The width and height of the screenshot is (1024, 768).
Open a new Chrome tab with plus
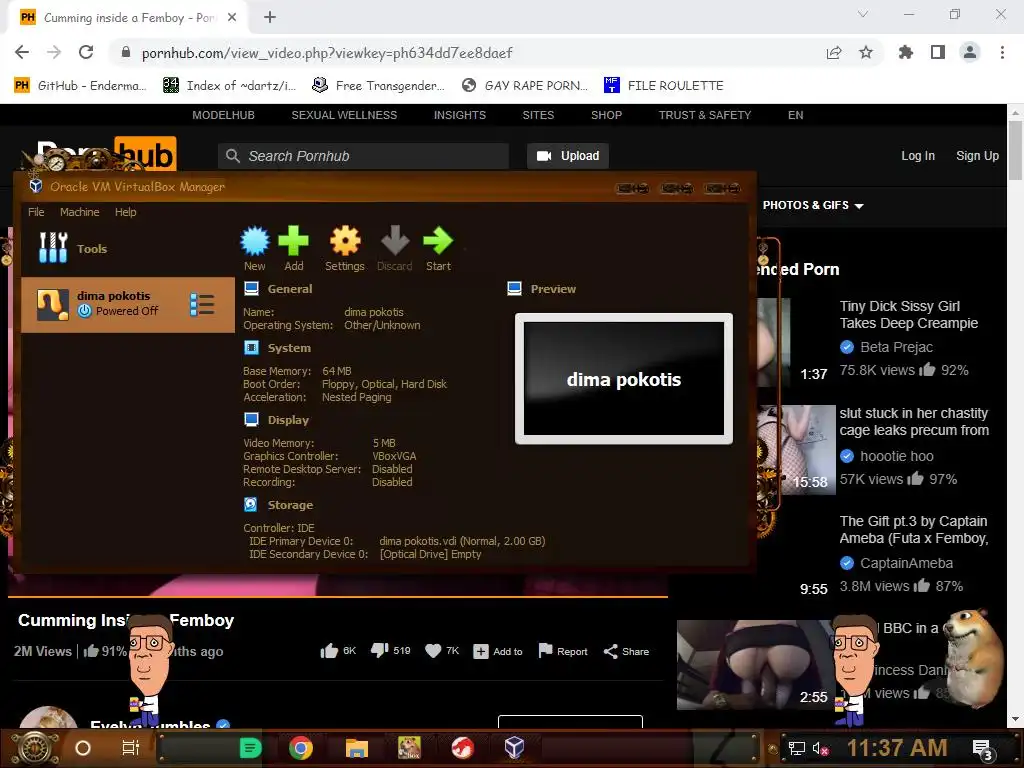coord(270,18)
